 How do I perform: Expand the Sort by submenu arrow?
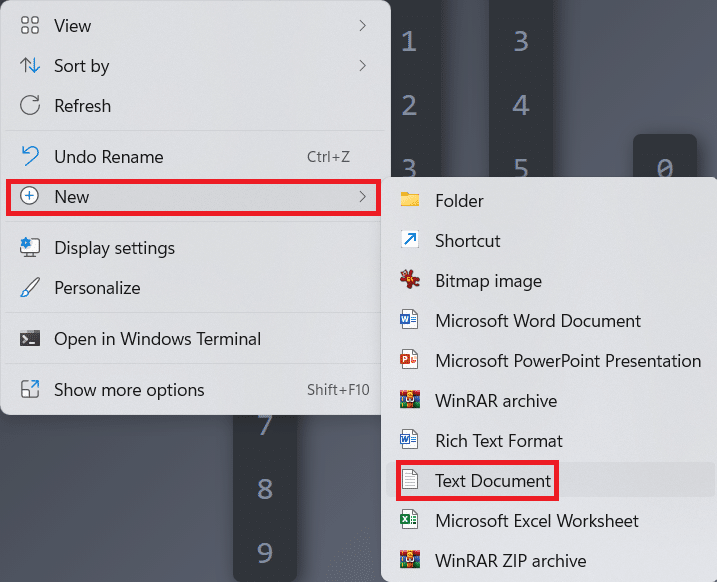(x=363, y=66)
